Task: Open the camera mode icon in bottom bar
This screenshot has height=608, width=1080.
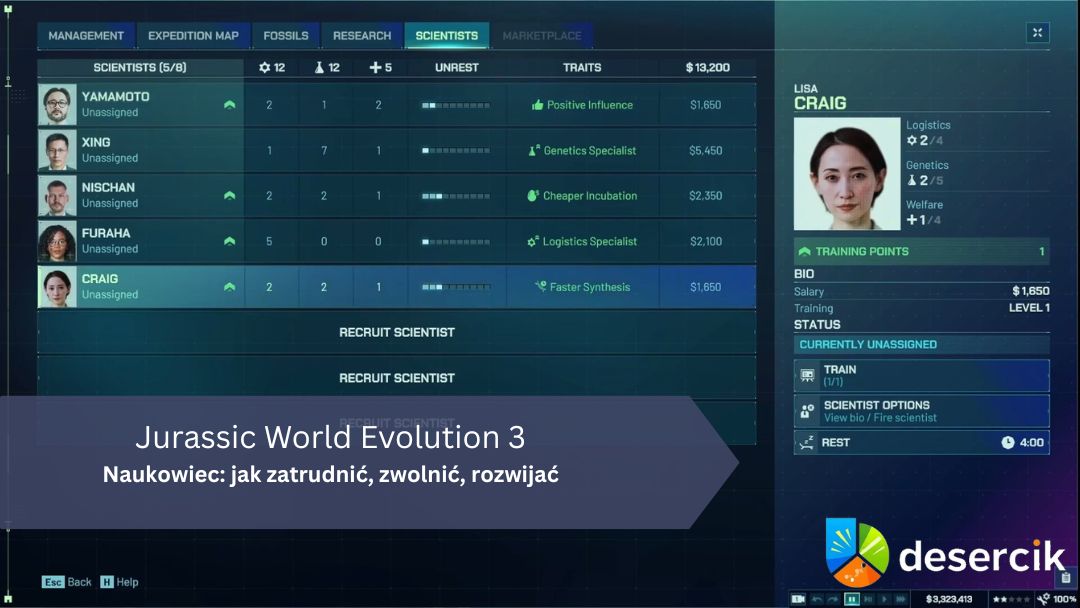Action: click(x=798, y=598)
